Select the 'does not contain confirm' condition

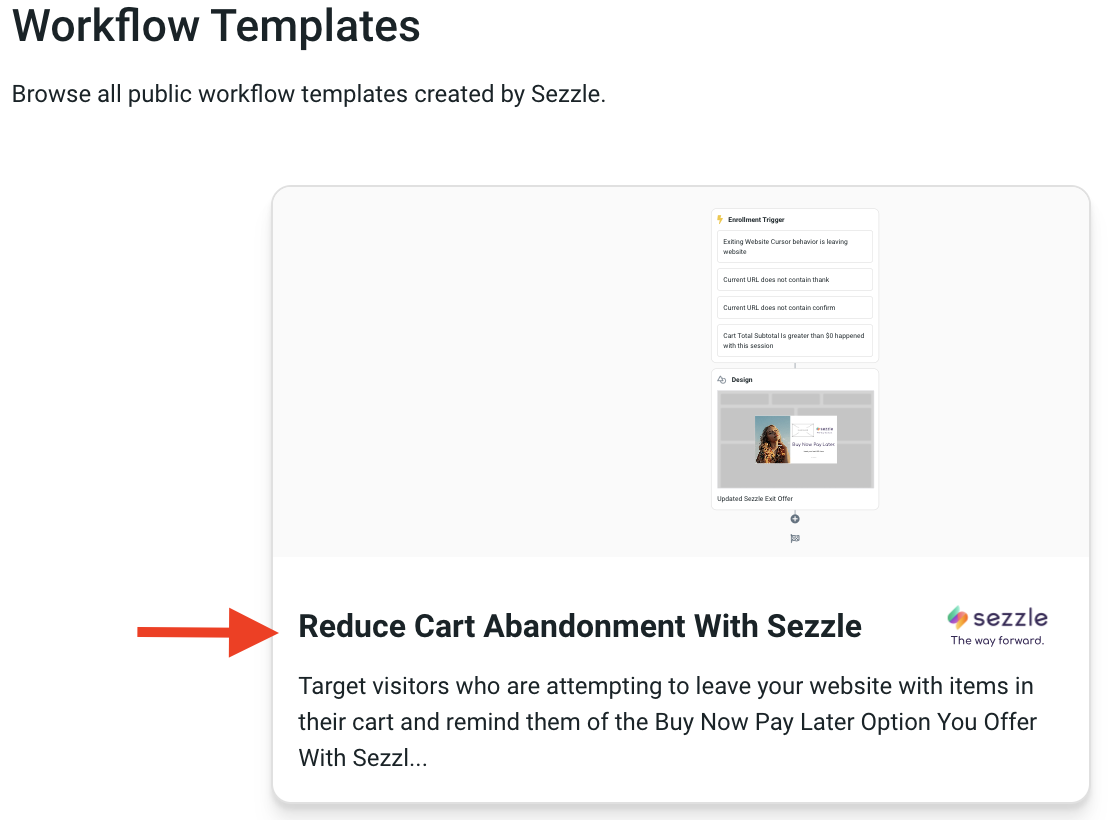795,308
